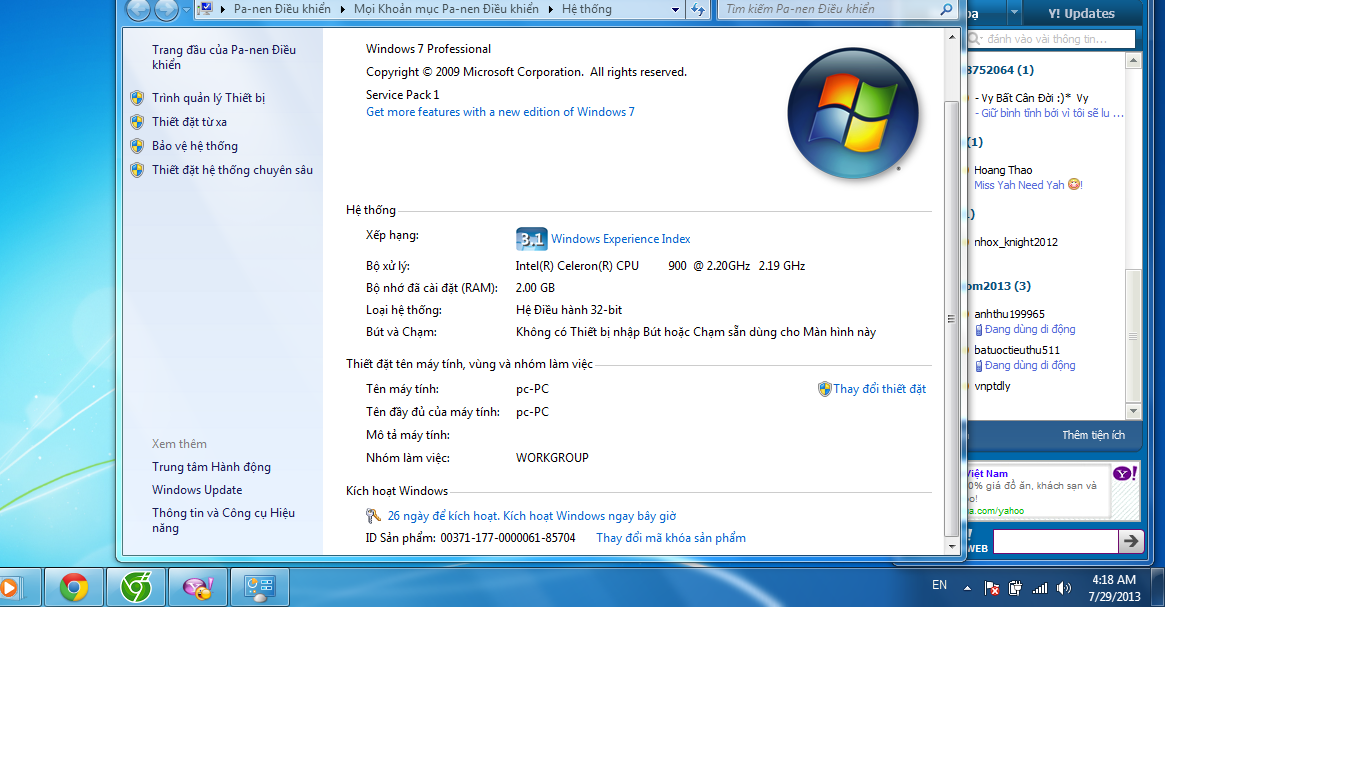Click the network signal icon in tray
The height and width of the screenshot is (768, 1366).
1040,588
